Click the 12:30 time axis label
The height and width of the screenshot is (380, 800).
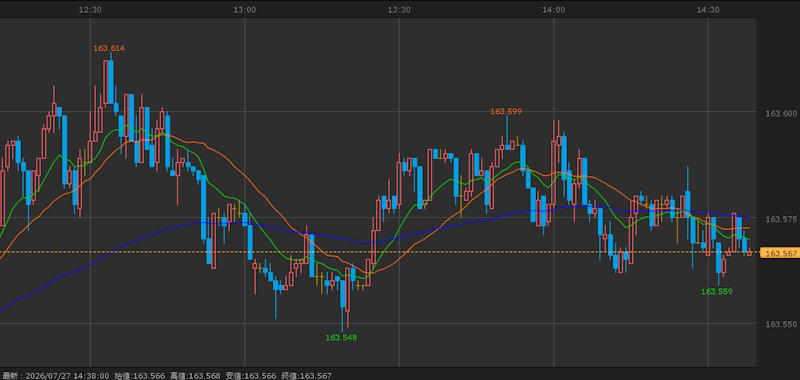(x=90, y=10)
